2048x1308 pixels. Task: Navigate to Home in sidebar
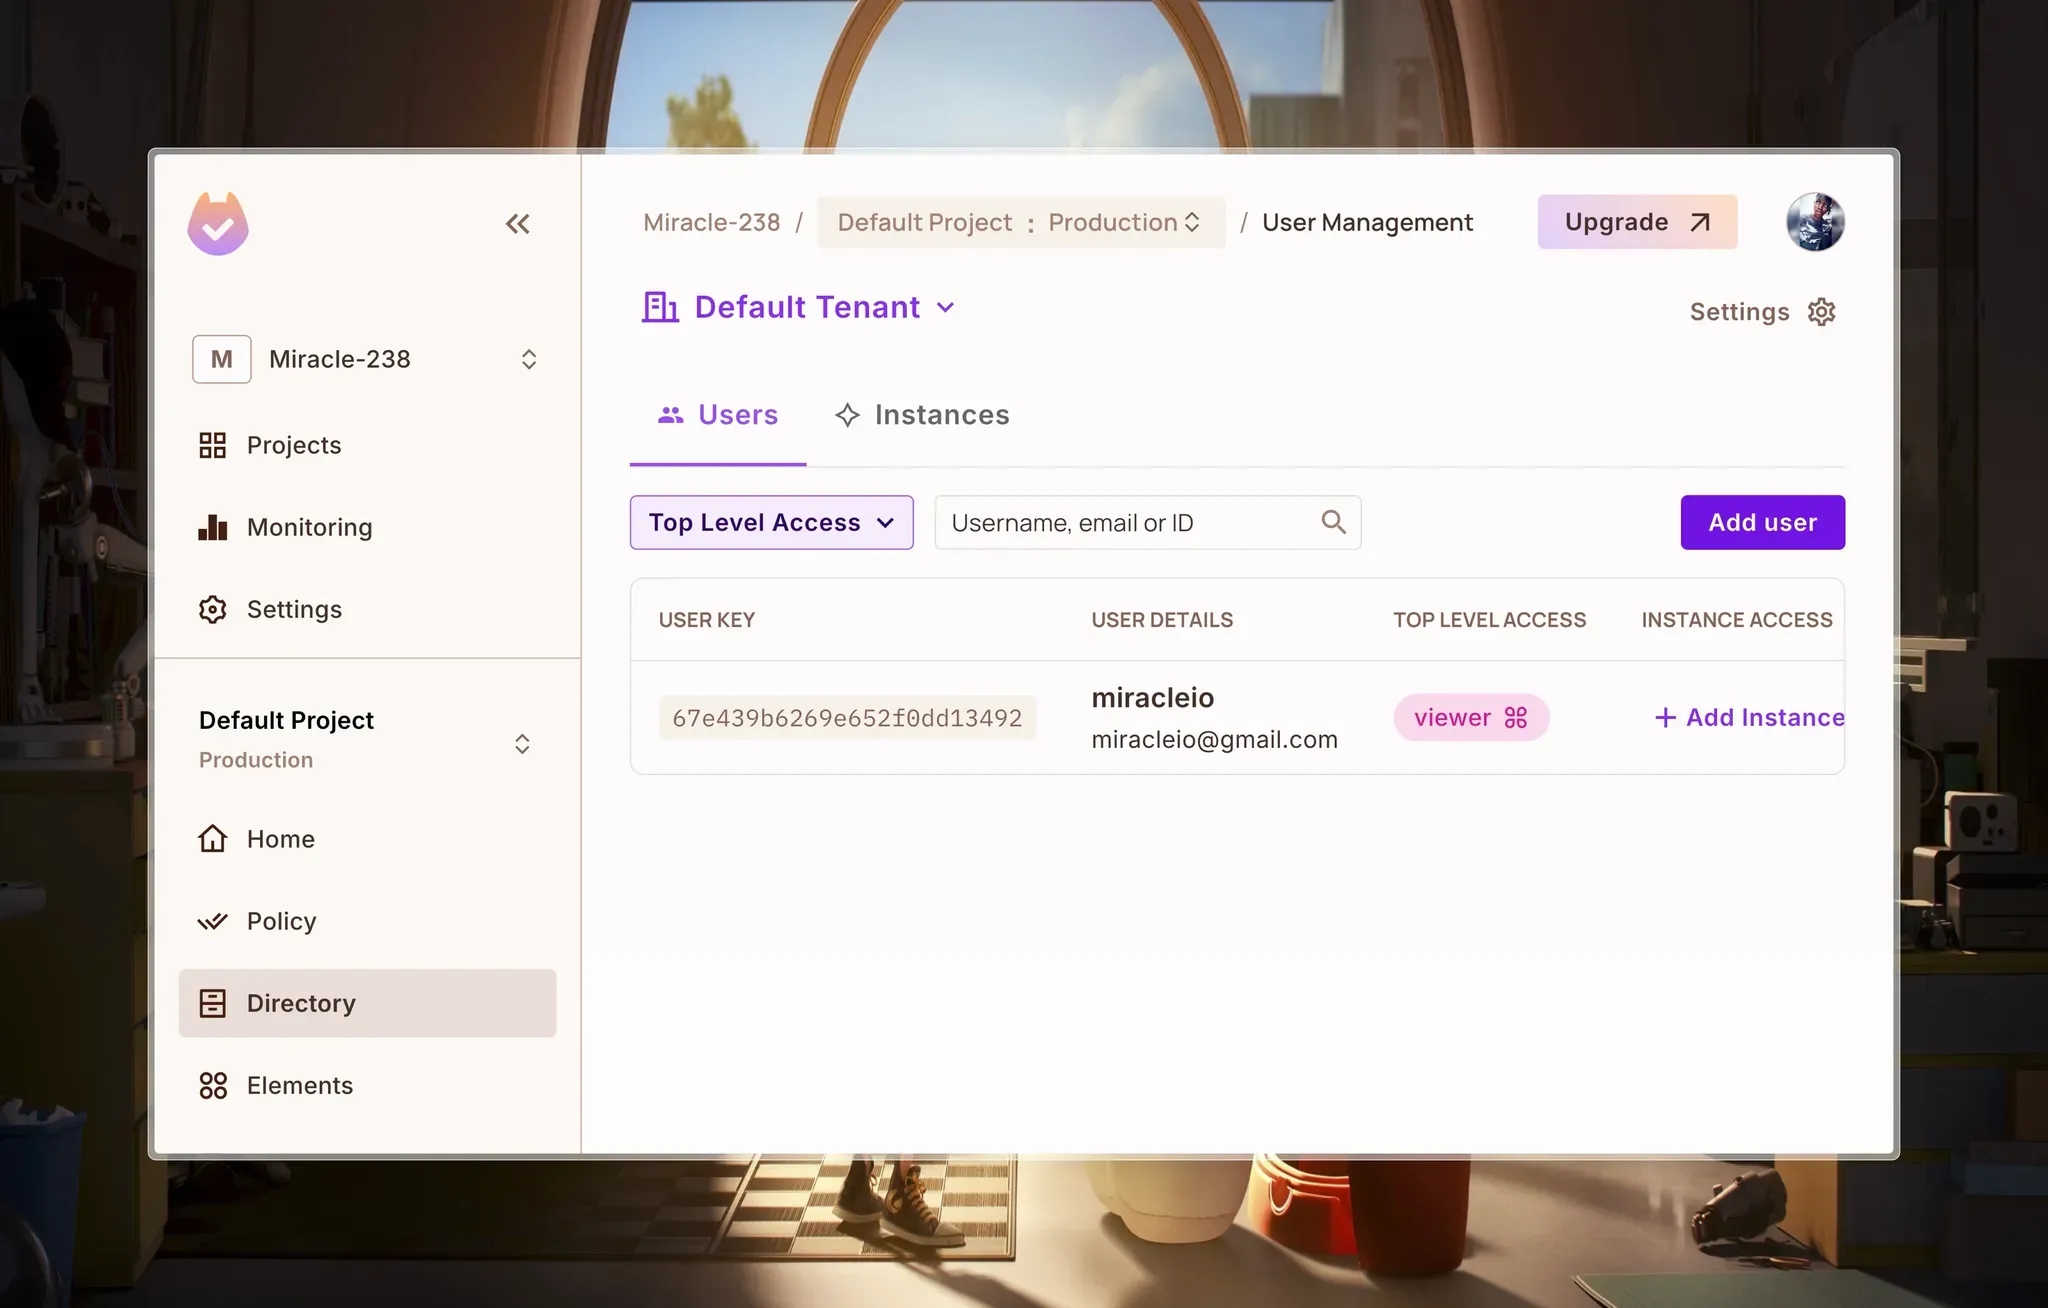coord(280,839)
